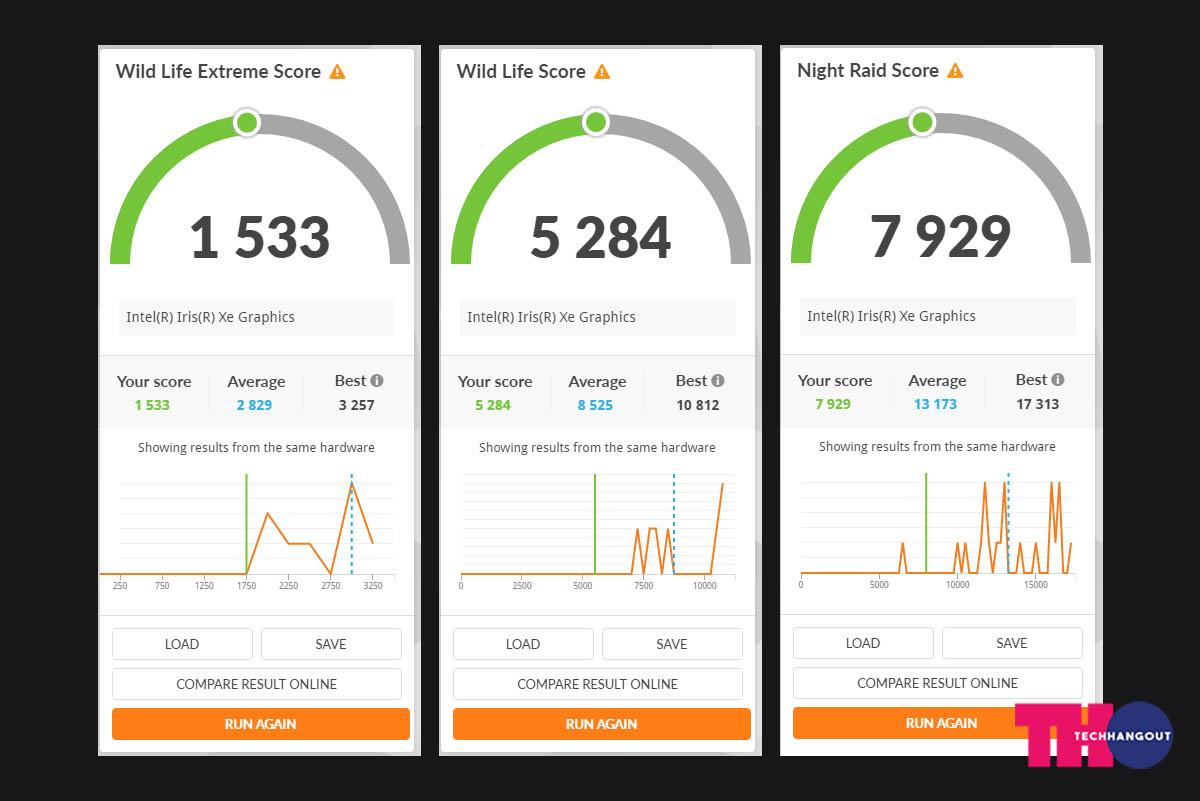Load a result in Wild Life panel
Screen dimensions: 1200x801
click(523, 644)
